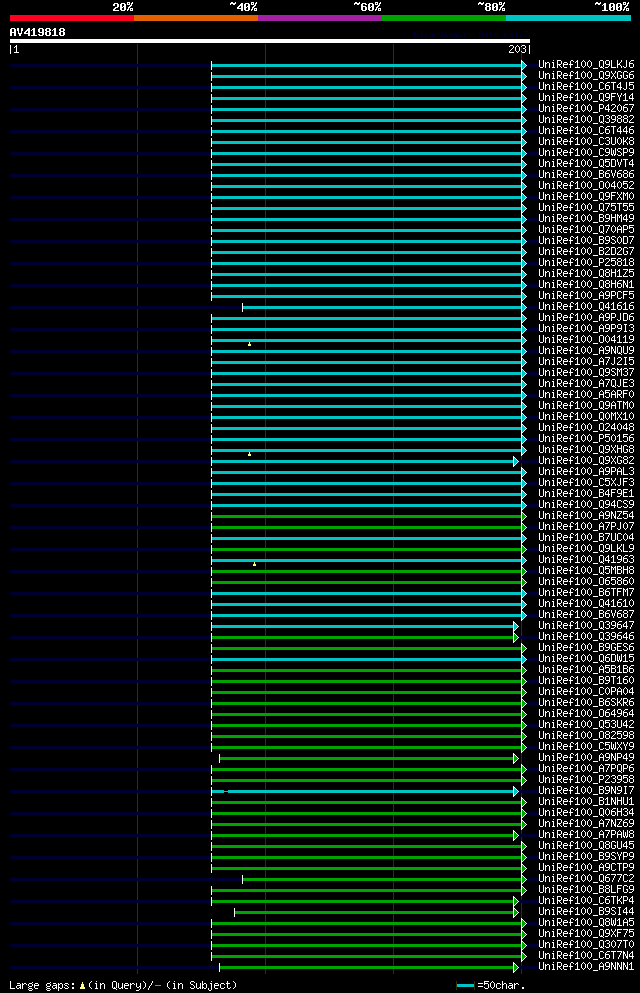Select the label UniRef100_A9PAL3
This screenshot has height=993, width=640.
coord(586,472)
